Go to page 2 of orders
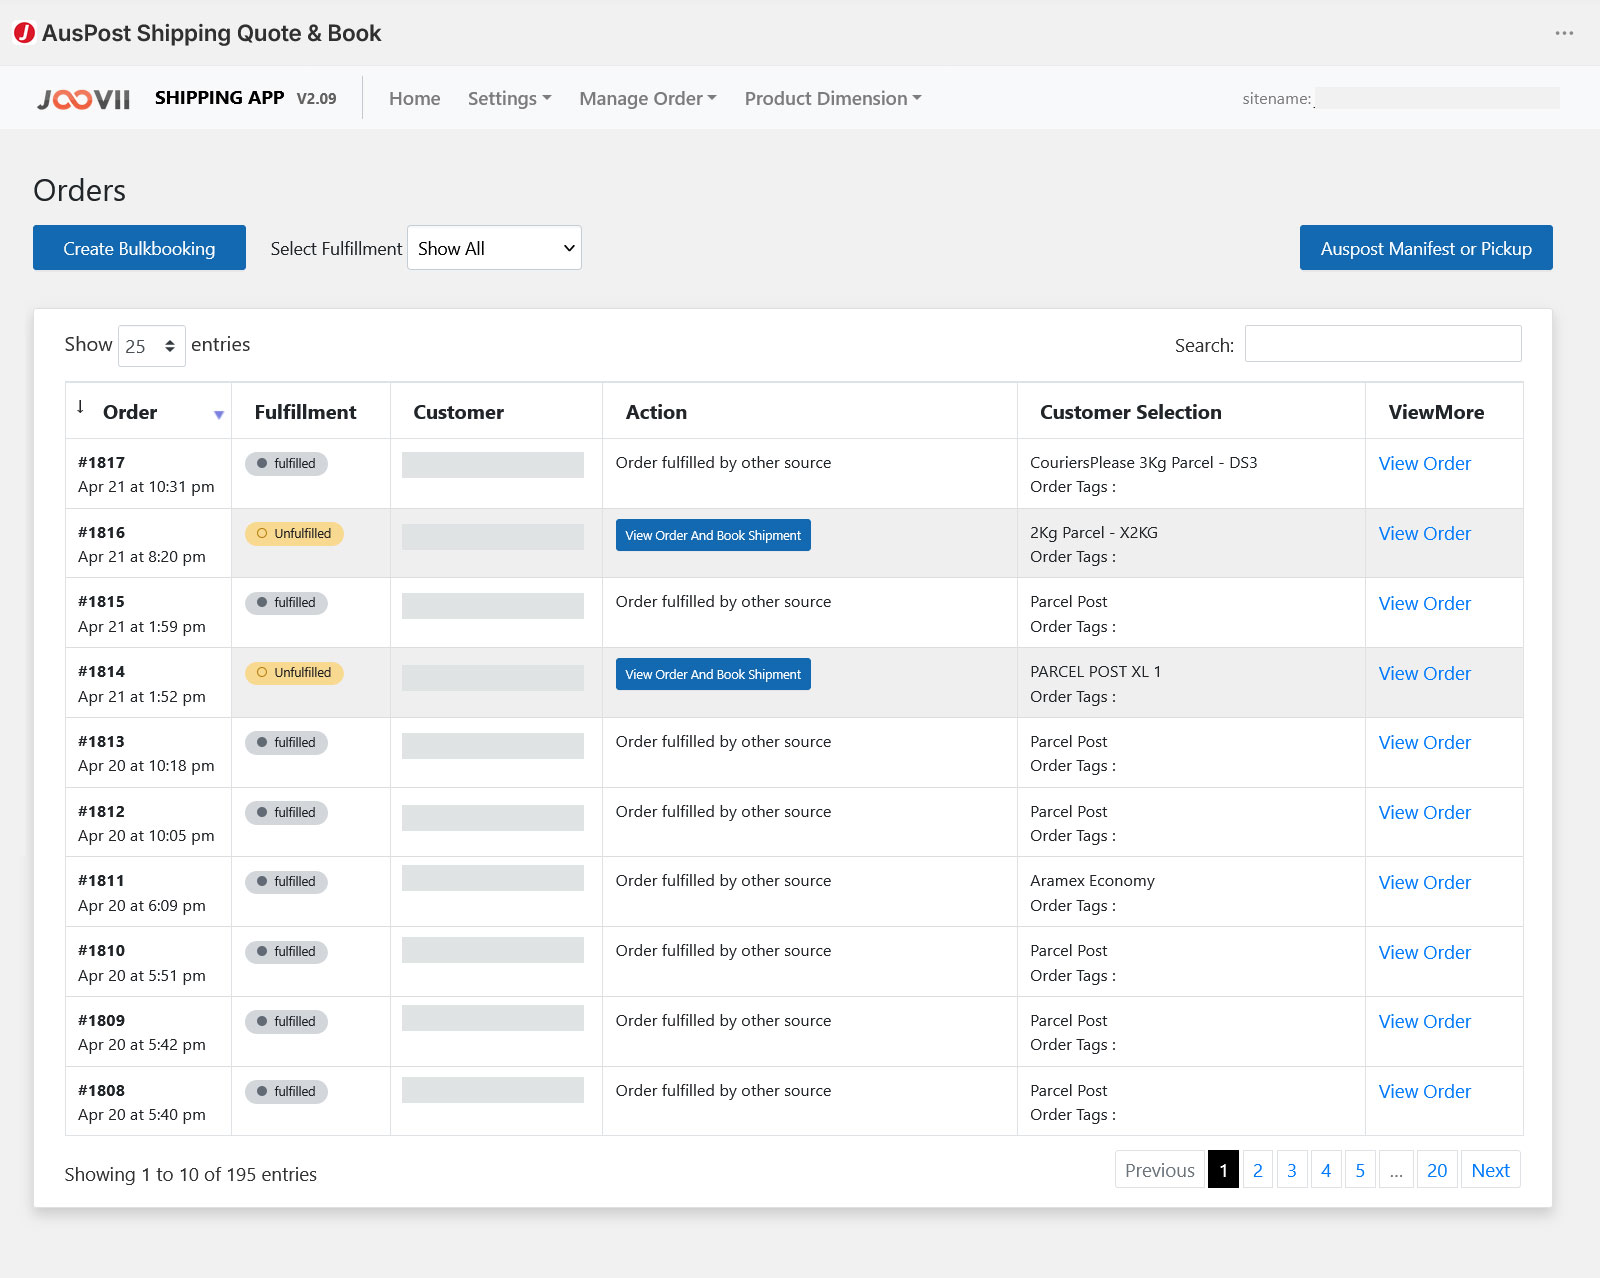The height and width of the screenshot is (1278, 1600). 1257,1170
